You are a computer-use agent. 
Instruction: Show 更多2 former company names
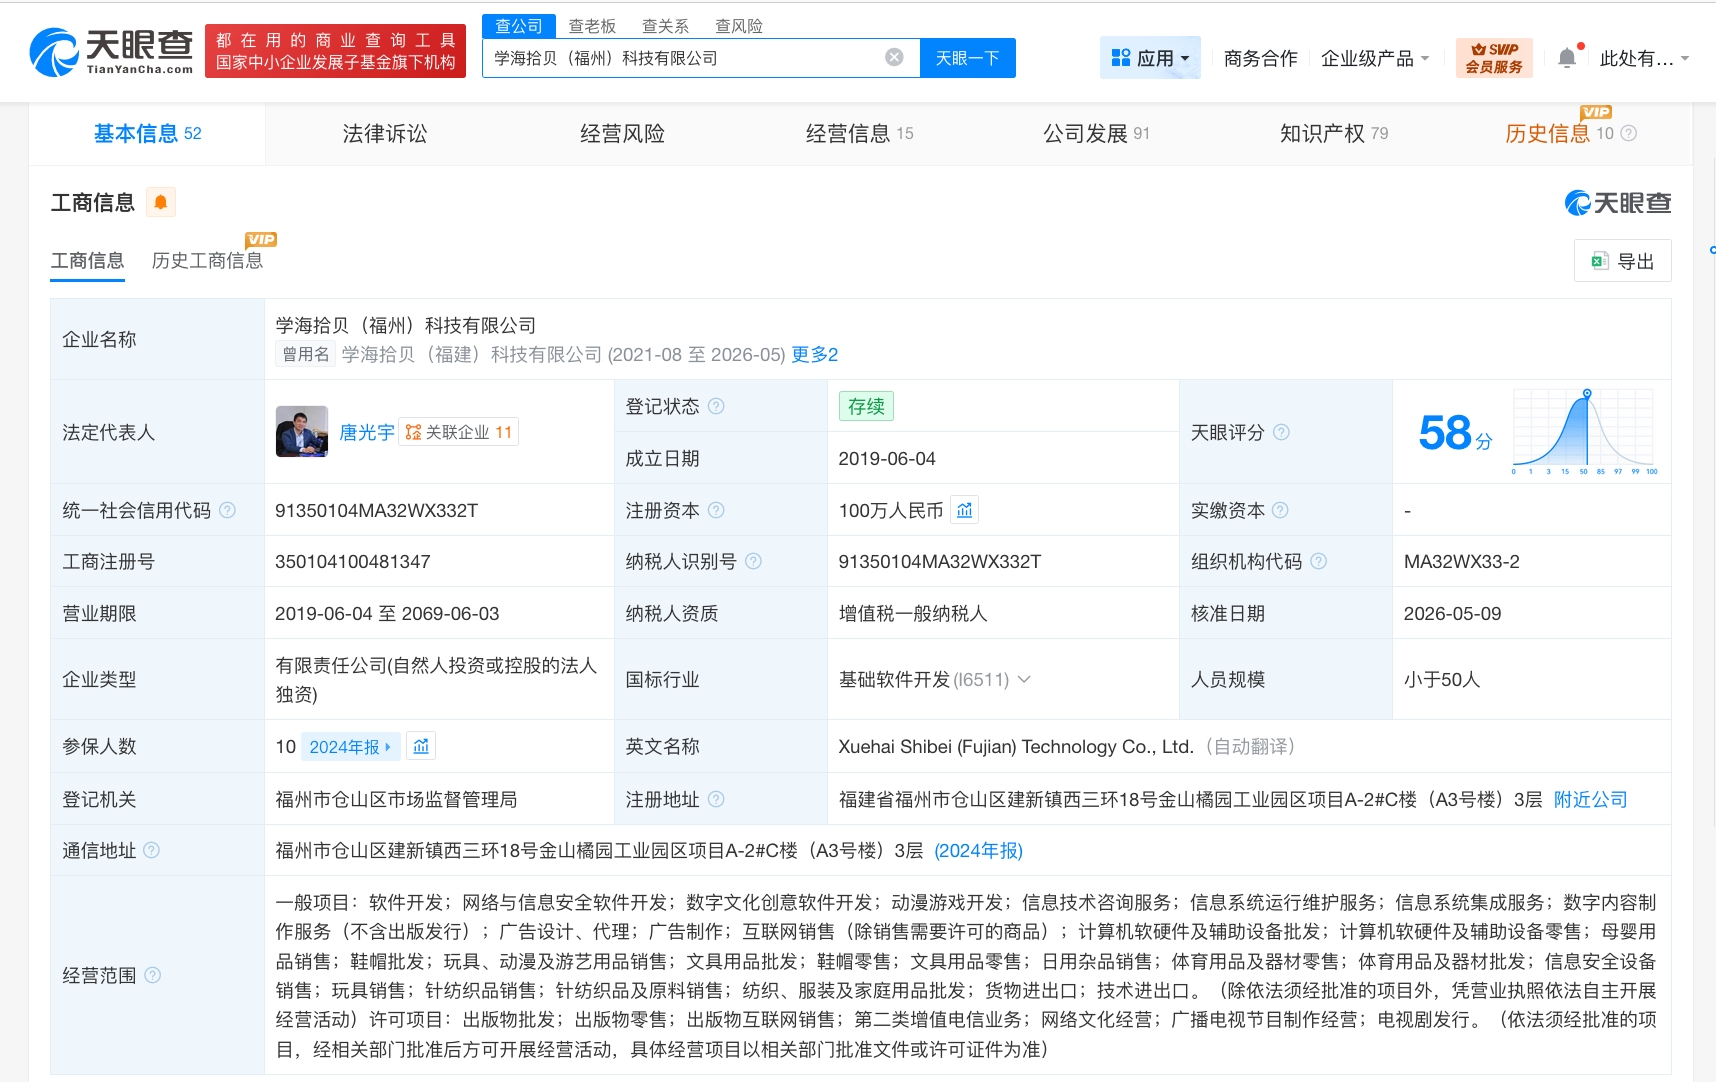tap(815, 355)
